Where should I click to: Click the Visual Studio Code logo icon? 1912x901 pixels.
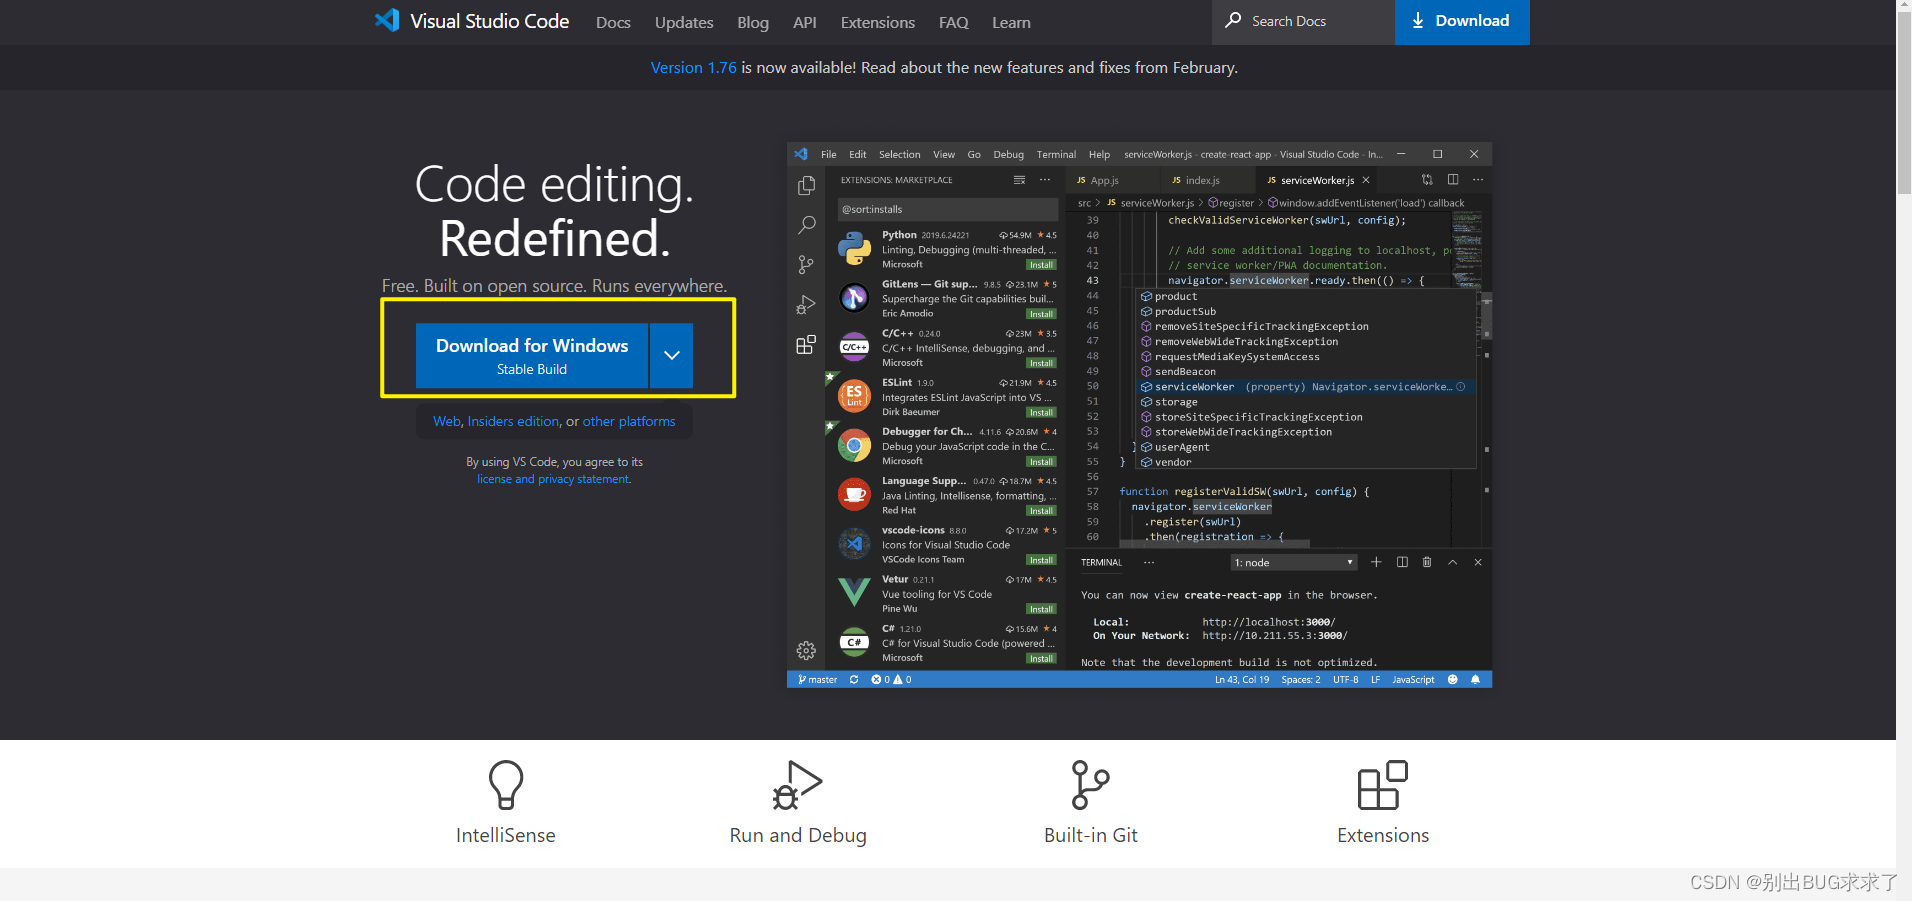point(387,21)
